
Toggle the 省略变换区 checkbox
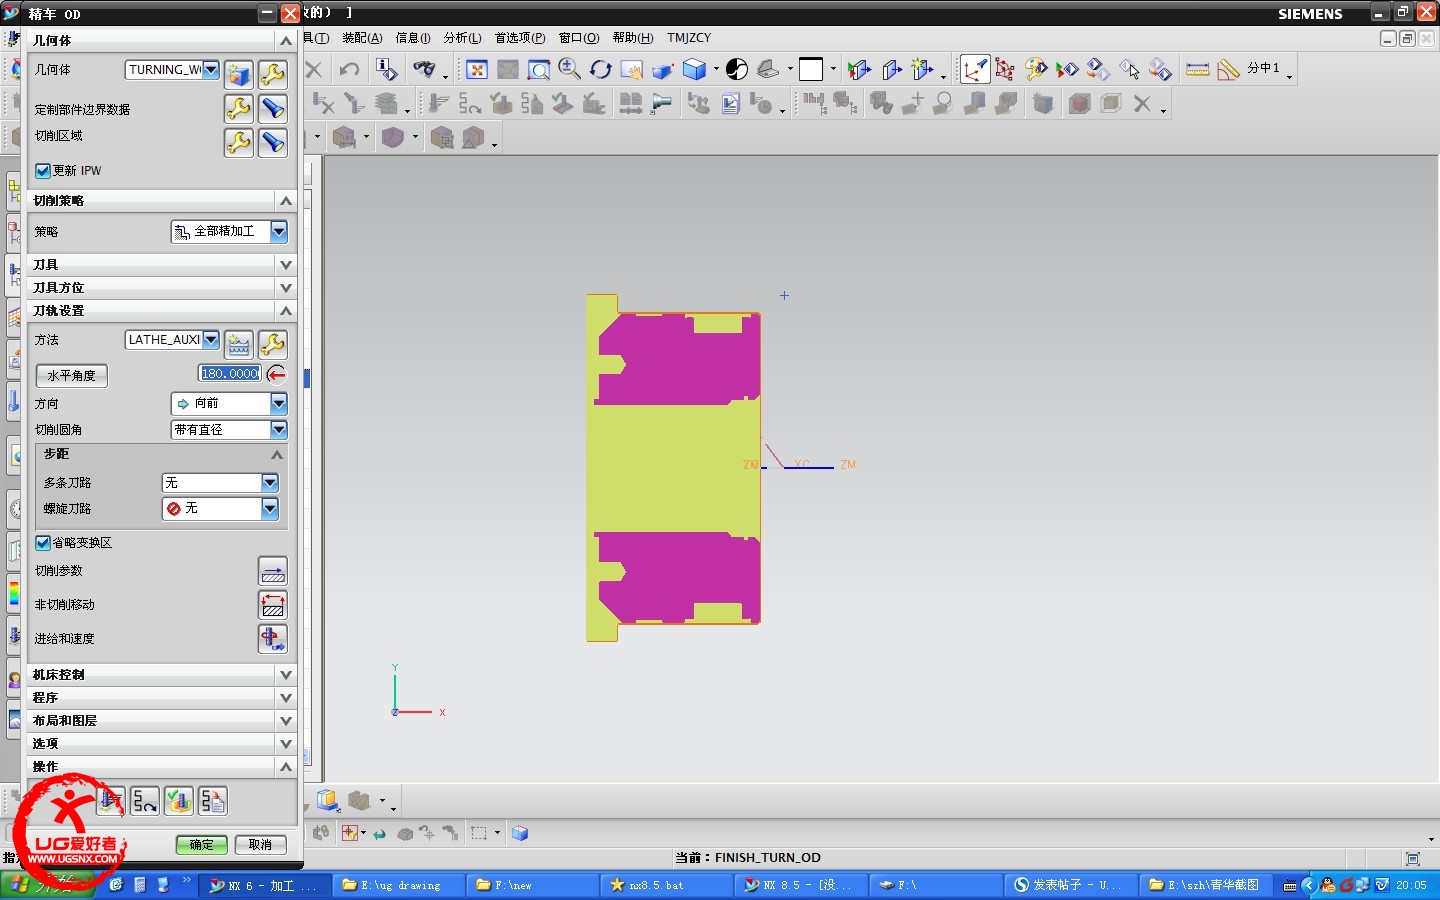click(x=43, y=543)
